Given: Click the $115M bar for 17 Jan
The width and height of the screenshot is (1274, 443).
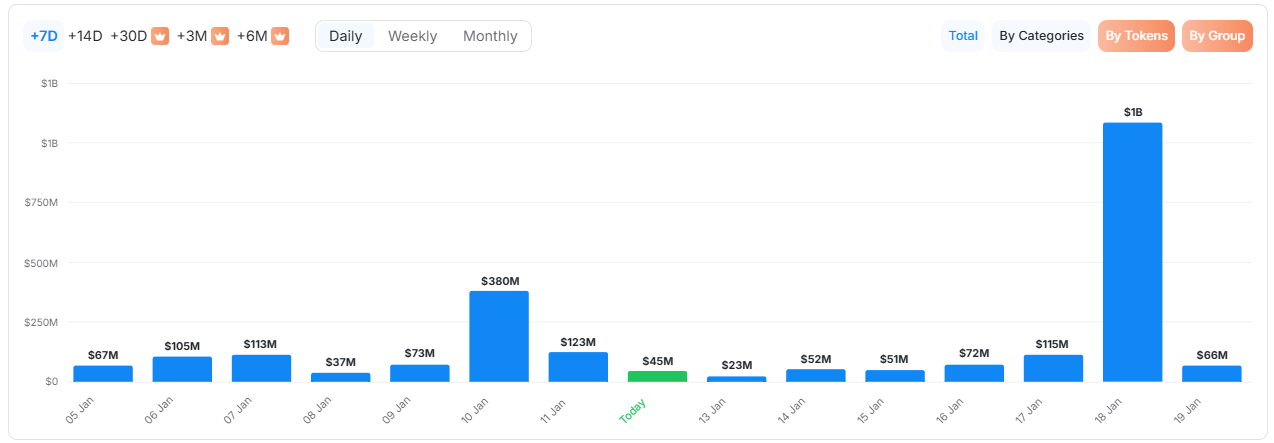Looking at the screenshot, I should [1053, 368].
